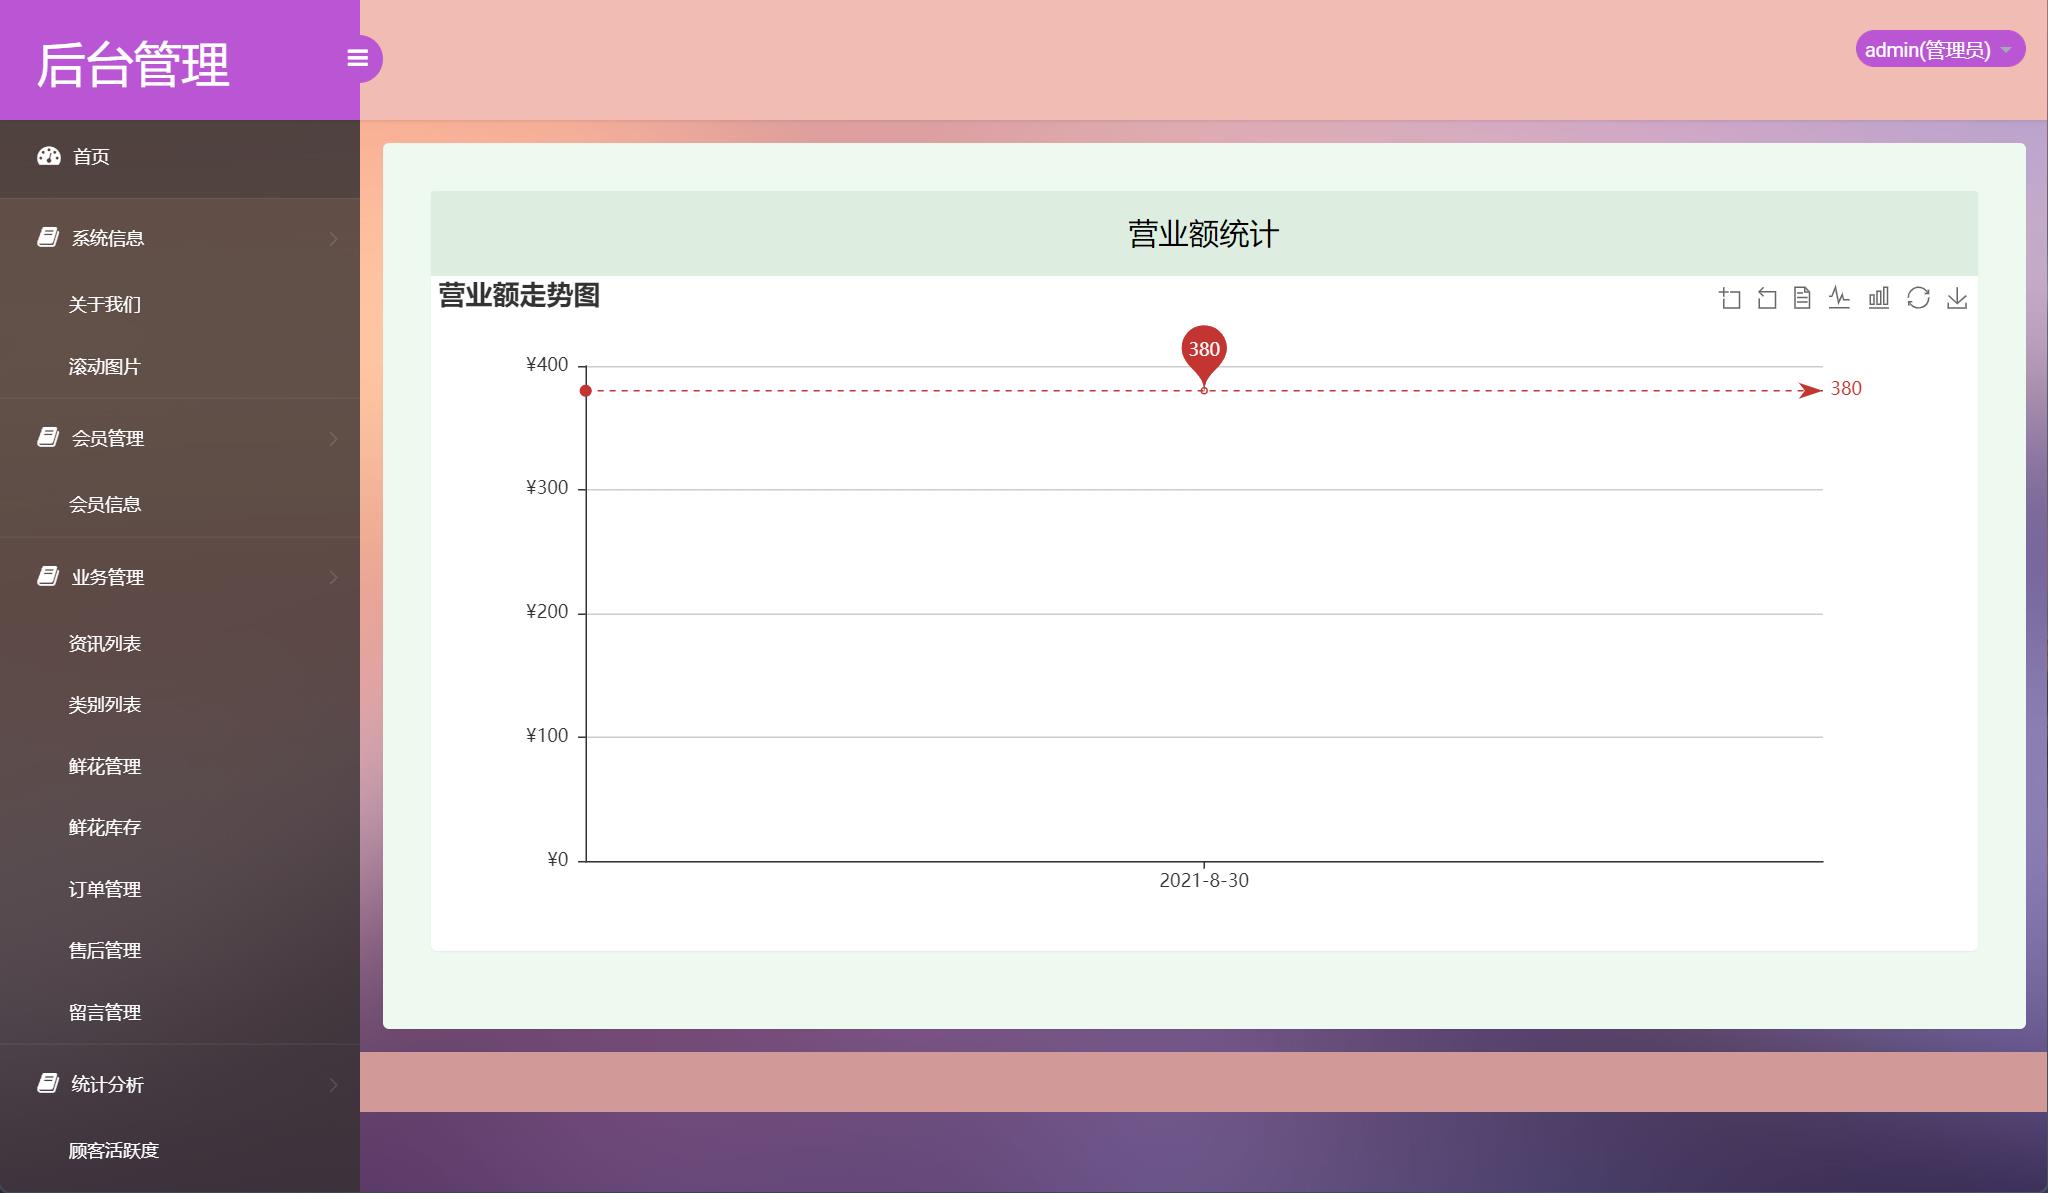Image resolution: width=2048 pixels, height=1193 pixels.
Task: Click the chart restore refresh icon
Action: point(1918,298)
